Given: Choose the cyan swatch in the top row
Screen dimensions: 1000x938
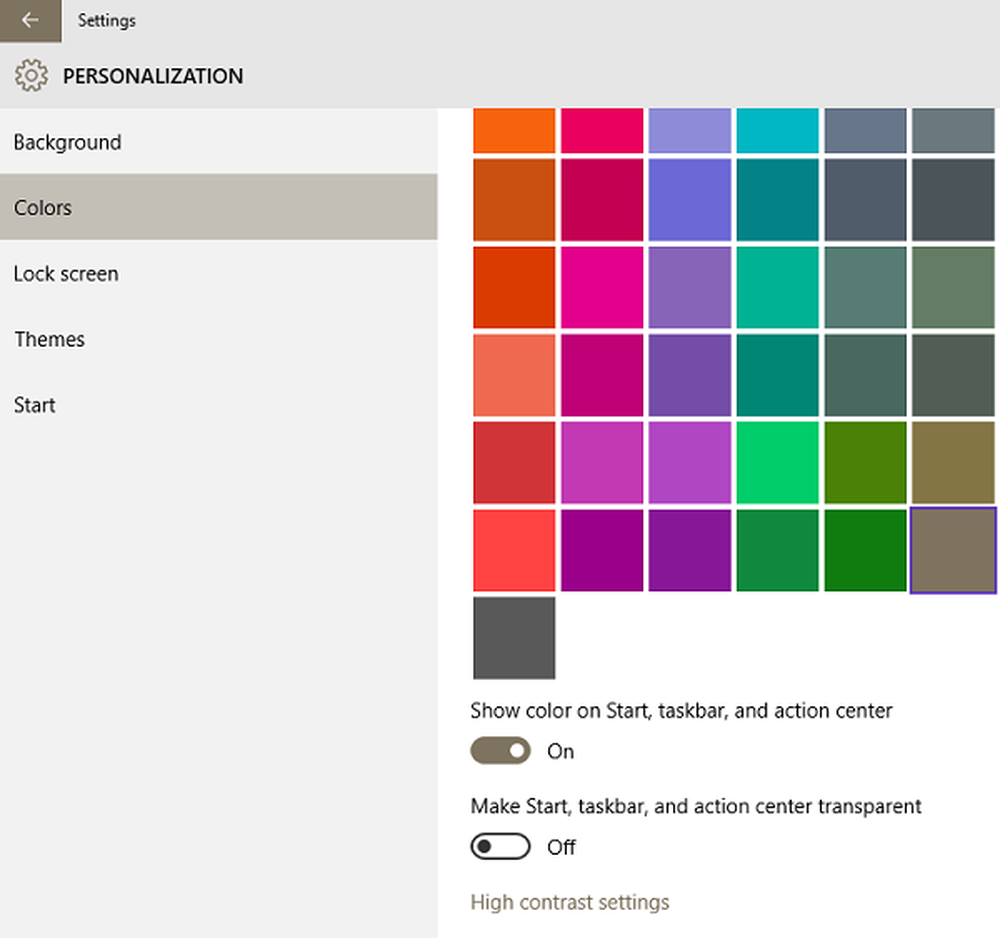Looking at the screenshot, I should [x=777, y=131].
